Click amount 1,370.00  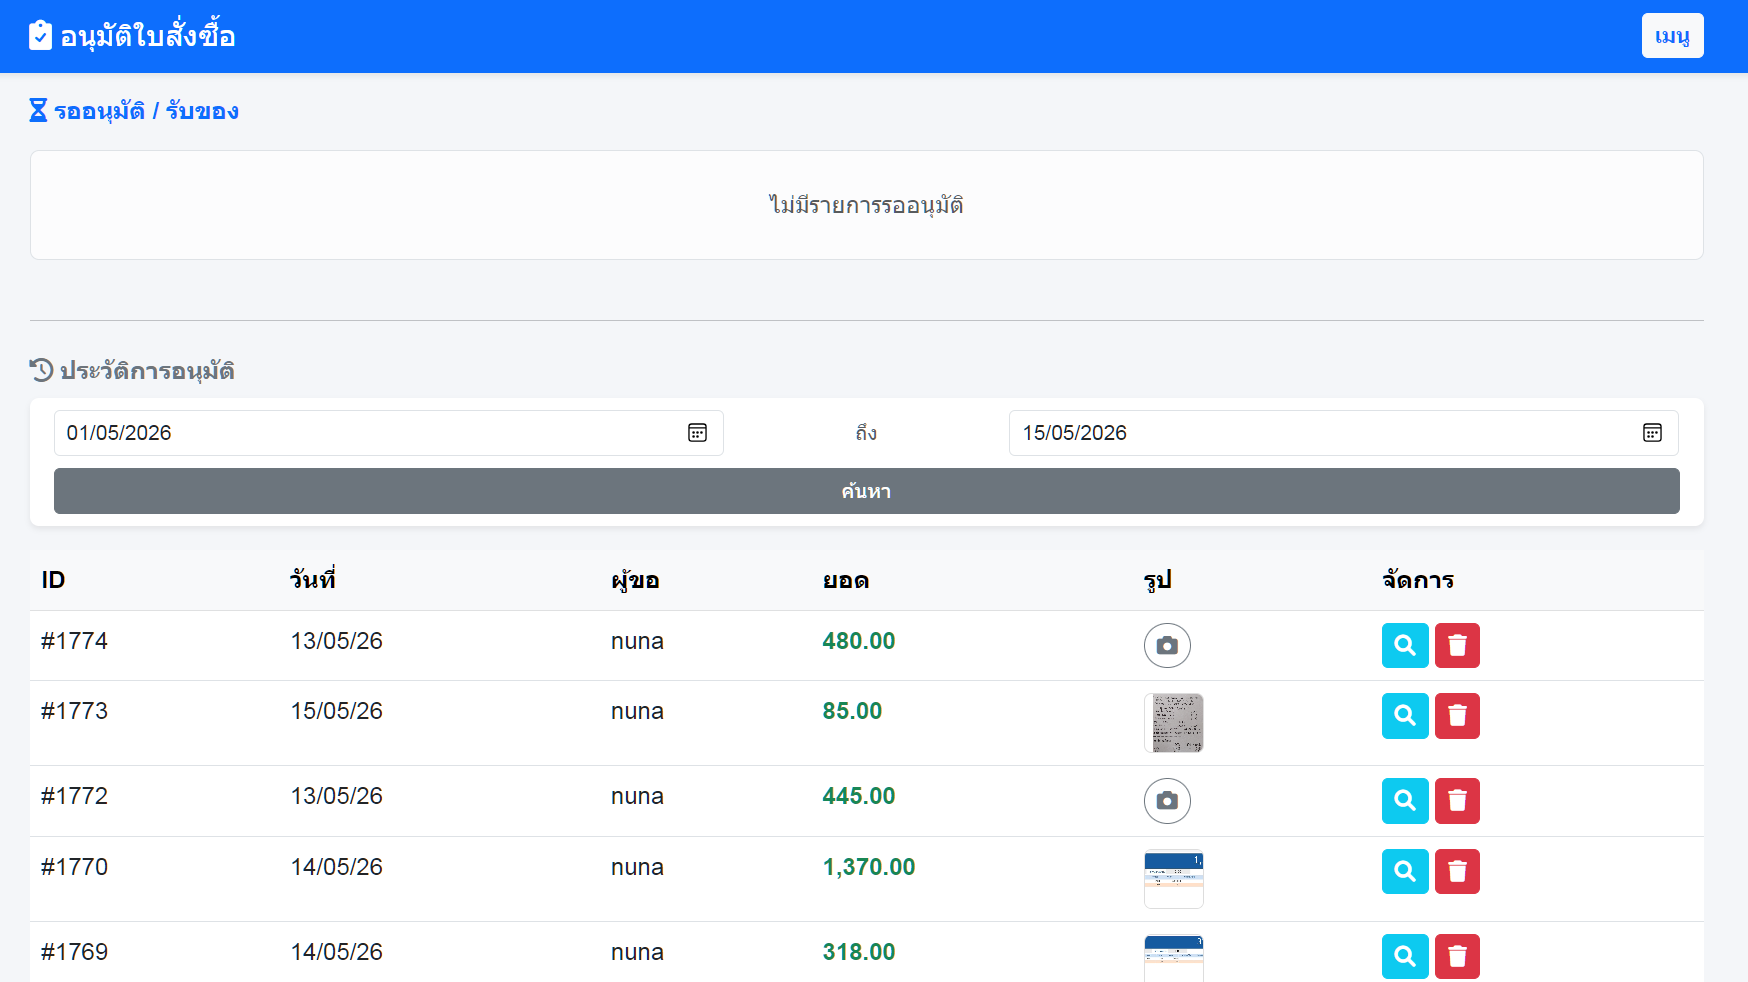[x=869, y=867]
